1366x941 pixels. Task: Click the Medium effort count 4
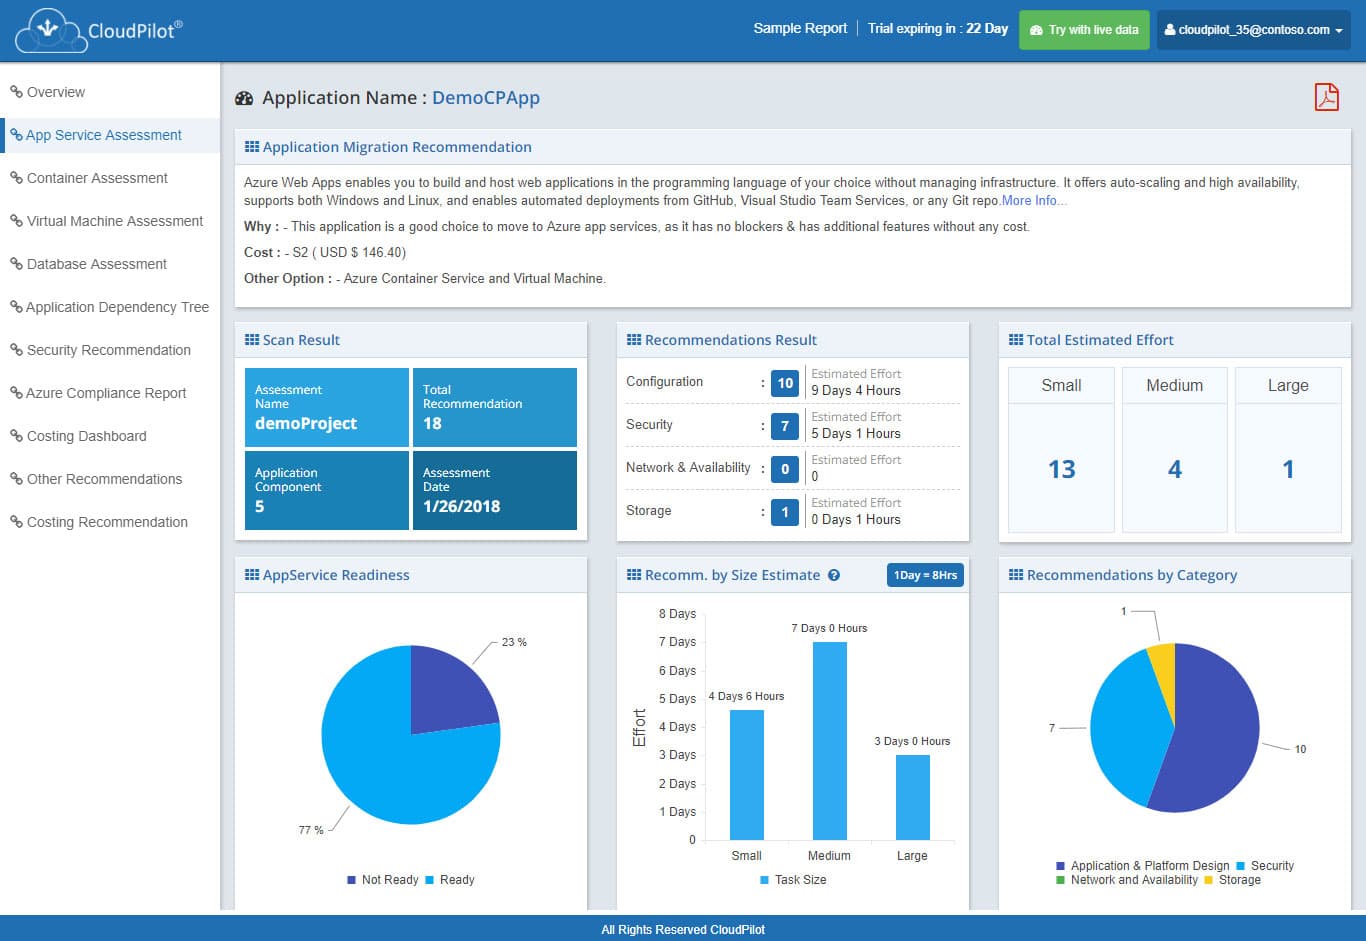(x=1175, y=469)
